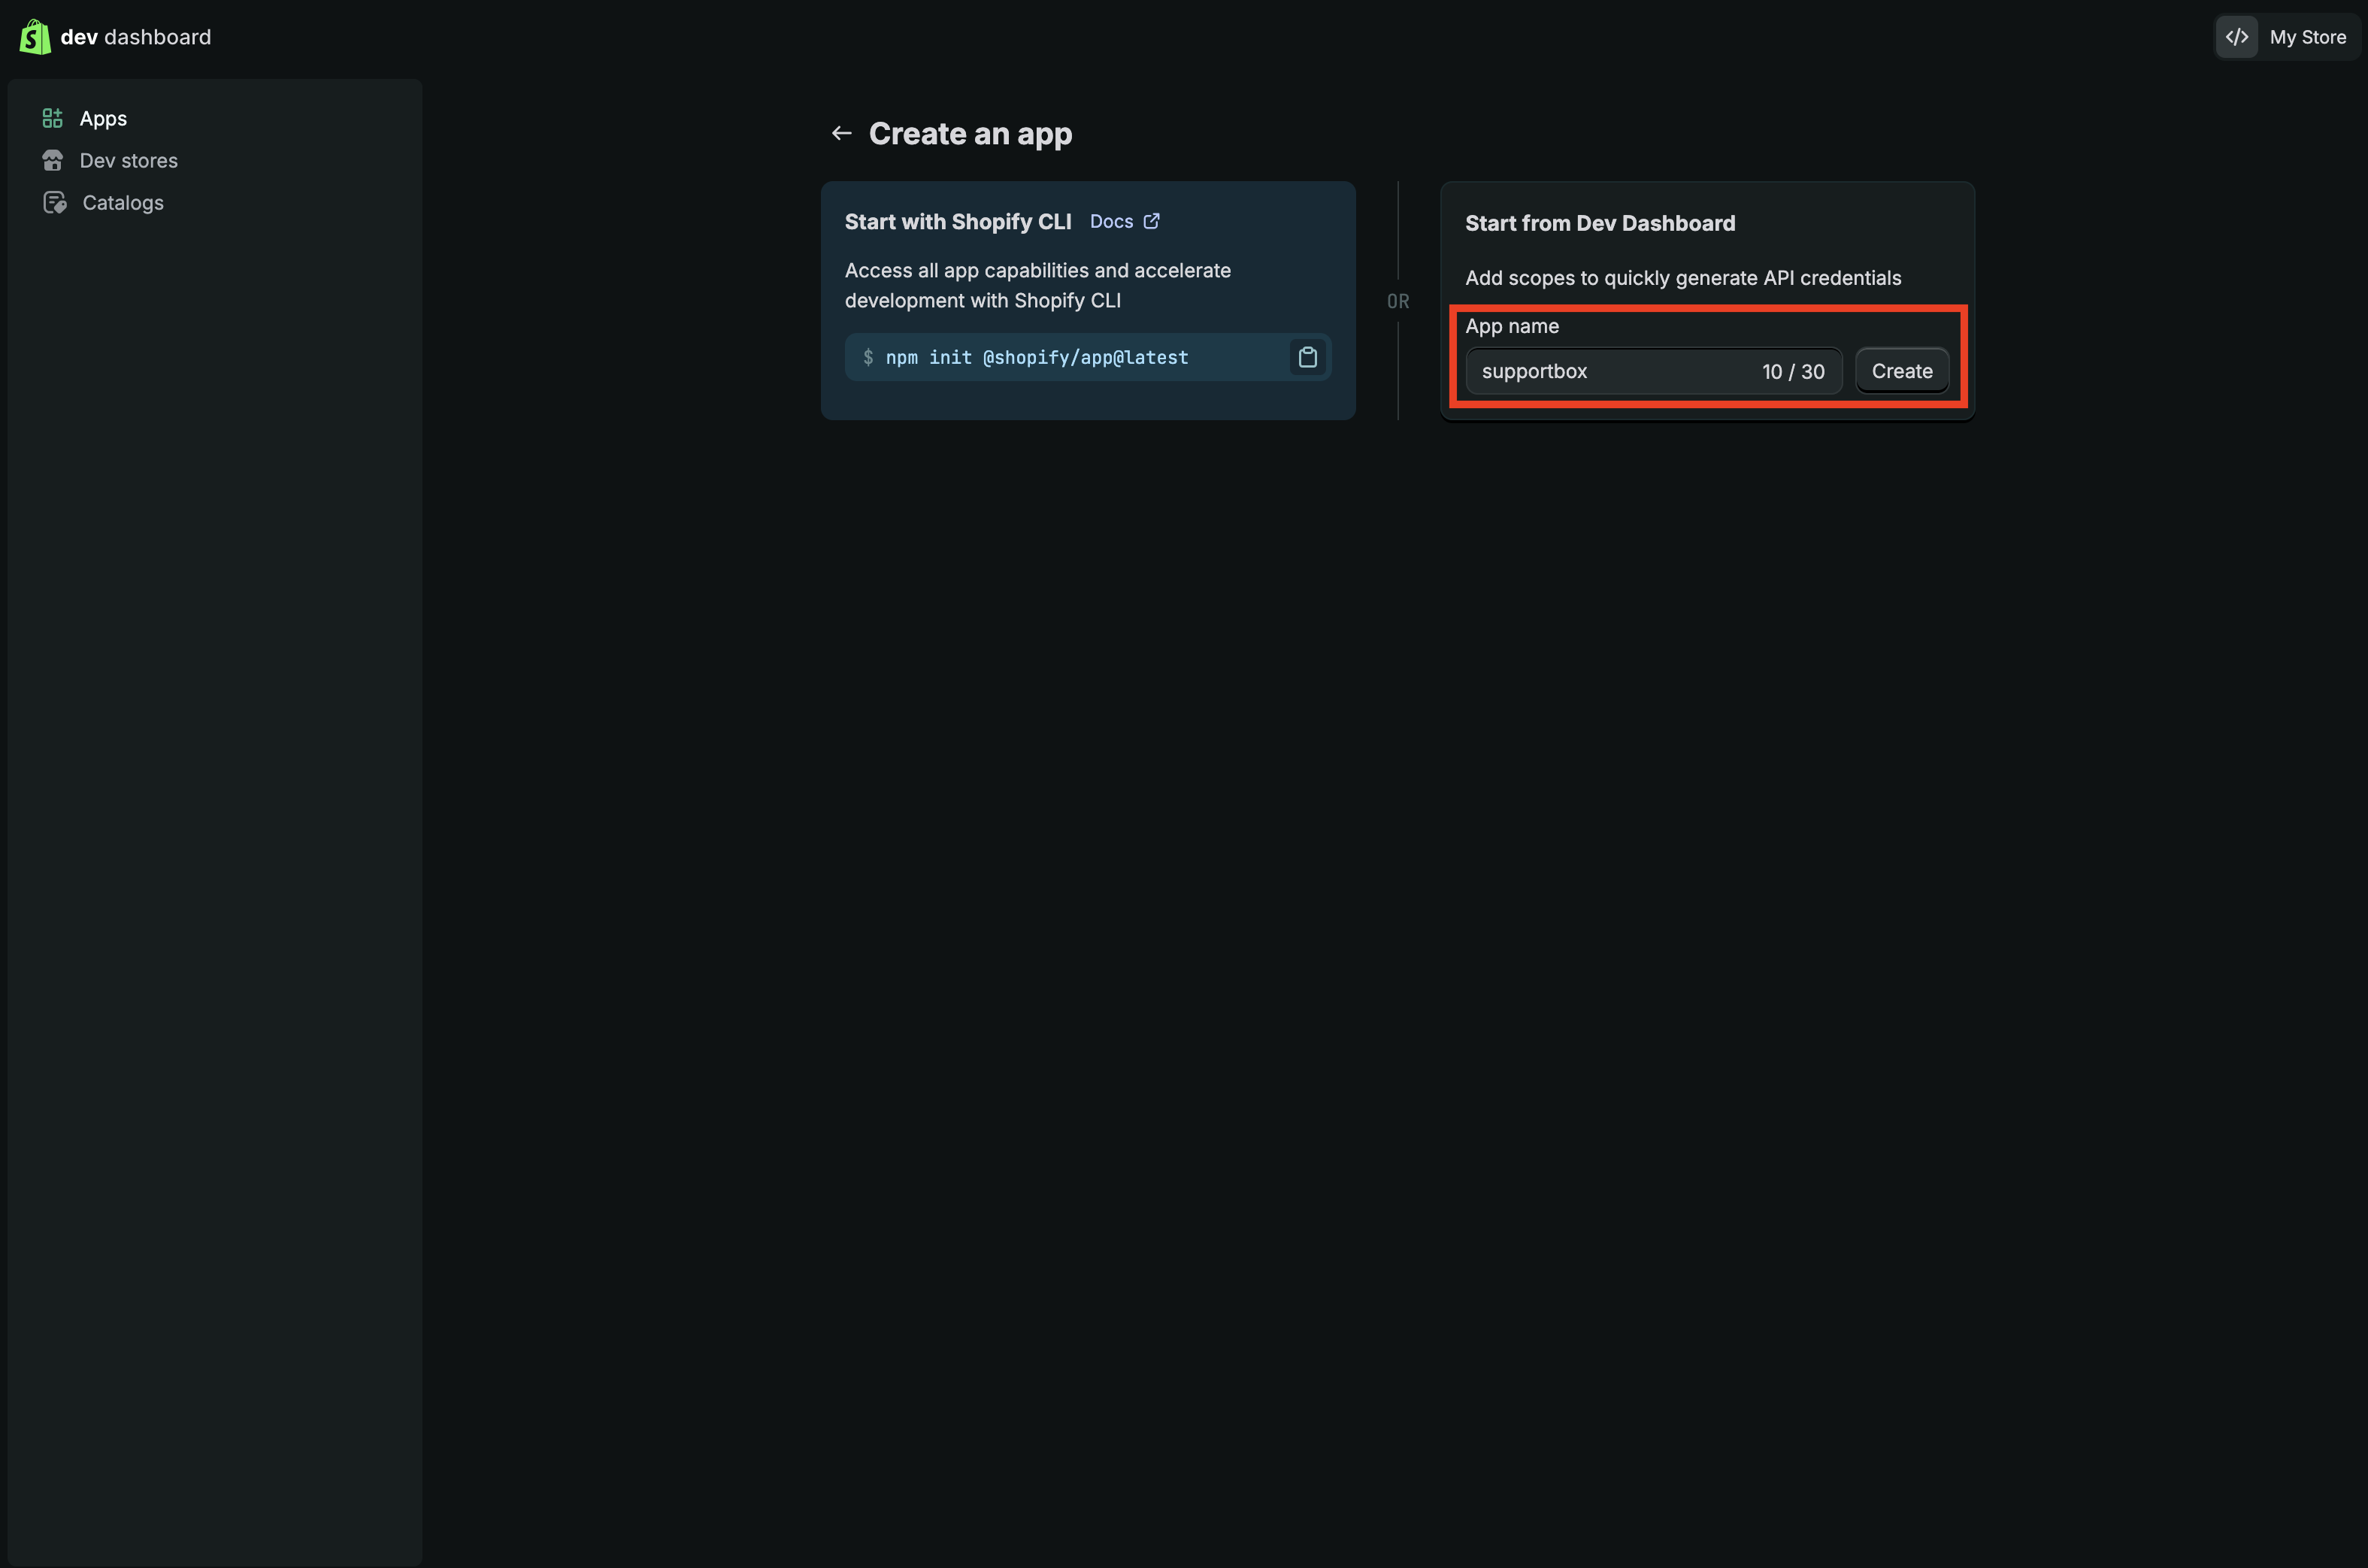Image resolution: width=2368 pixels, height=1568 pixels.
Task: Copy the npm init command via clipboard icon
Action: click(x=1307, y=357)
